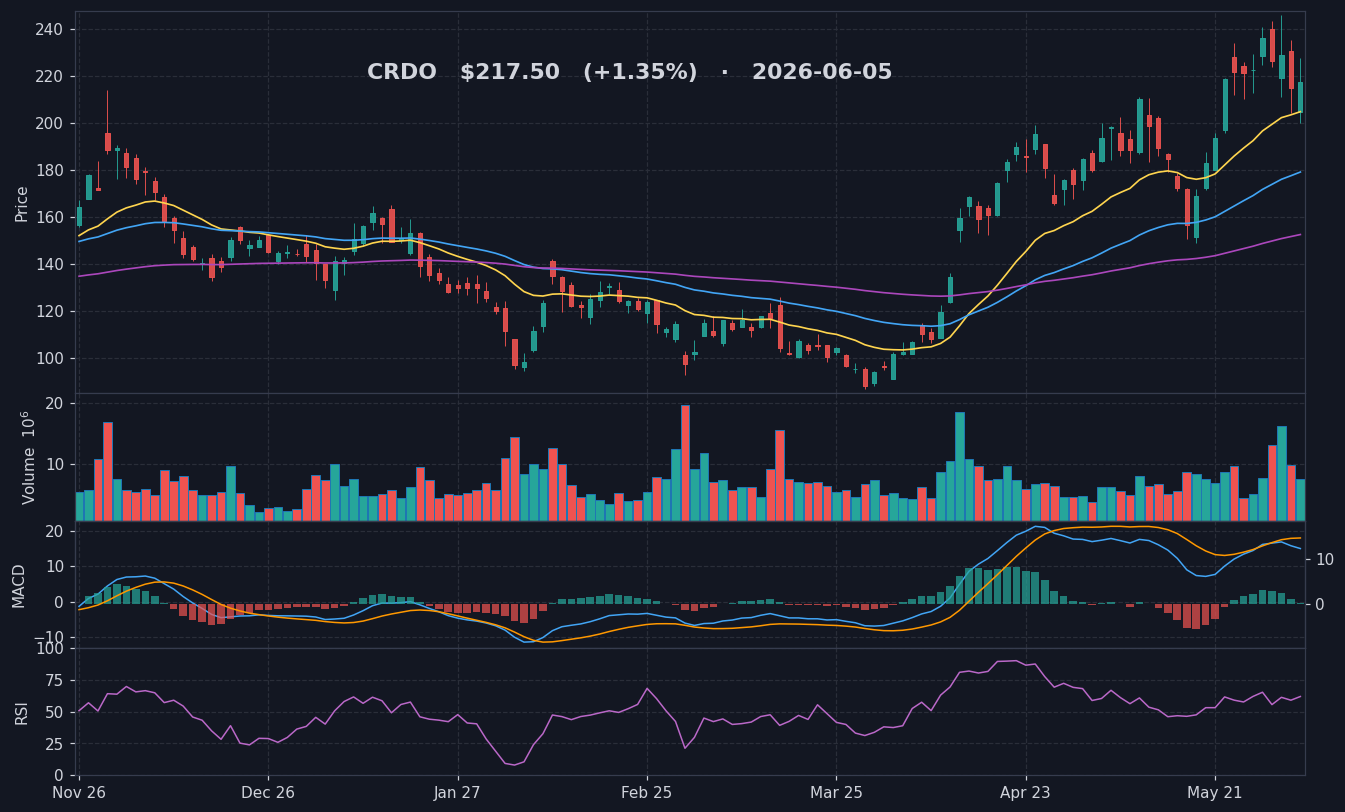Viewport: 1345px width, 812px height.
Task: Click the Price axis label
Action: [22, 203]
